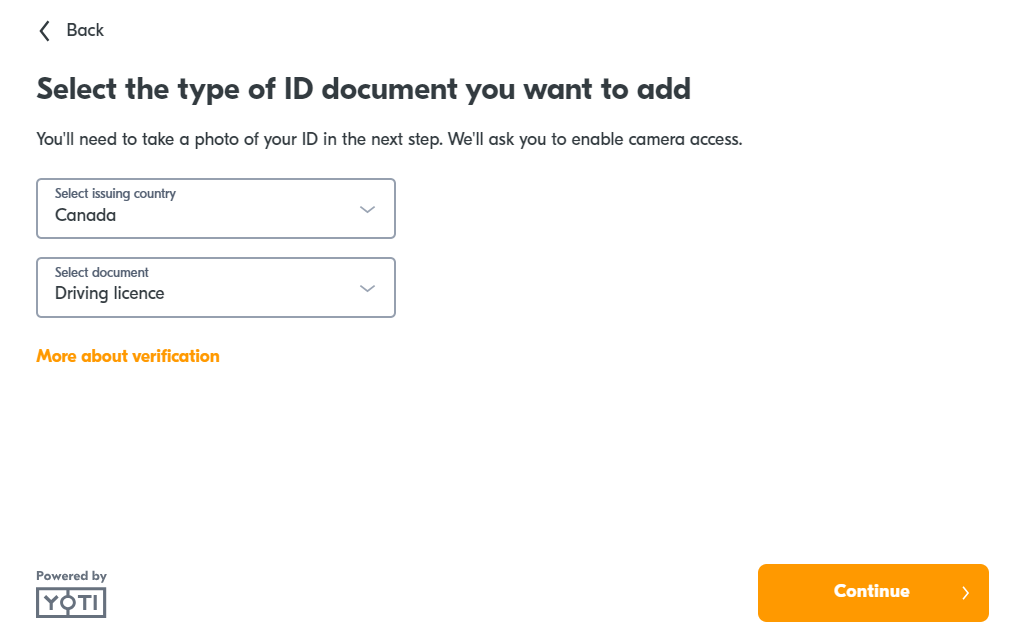Click the Select document field label
Image resolution: width=1025 pixels, height=642 pixels.
click(x=102, y=272)
